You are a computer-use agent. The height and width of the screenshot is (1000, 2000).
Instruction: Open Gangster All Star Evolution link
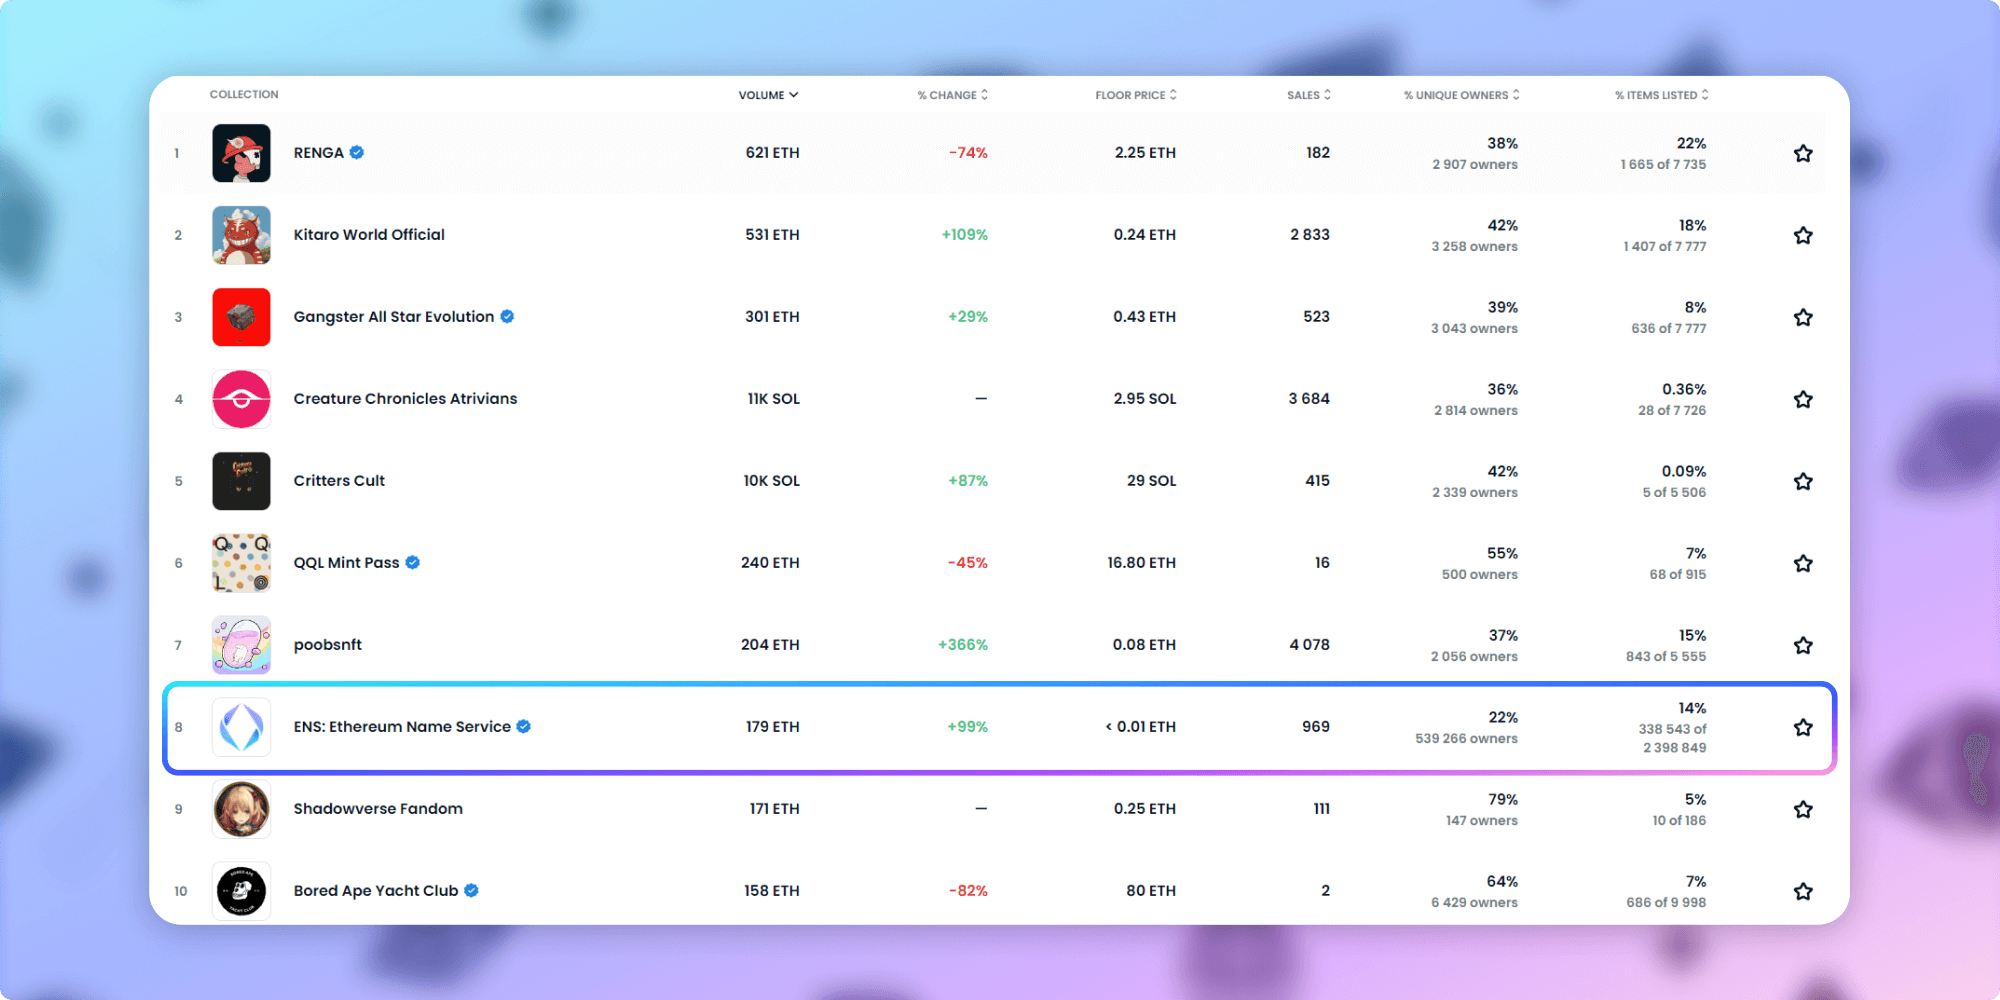pyautogui.click(x=394, y=317)
